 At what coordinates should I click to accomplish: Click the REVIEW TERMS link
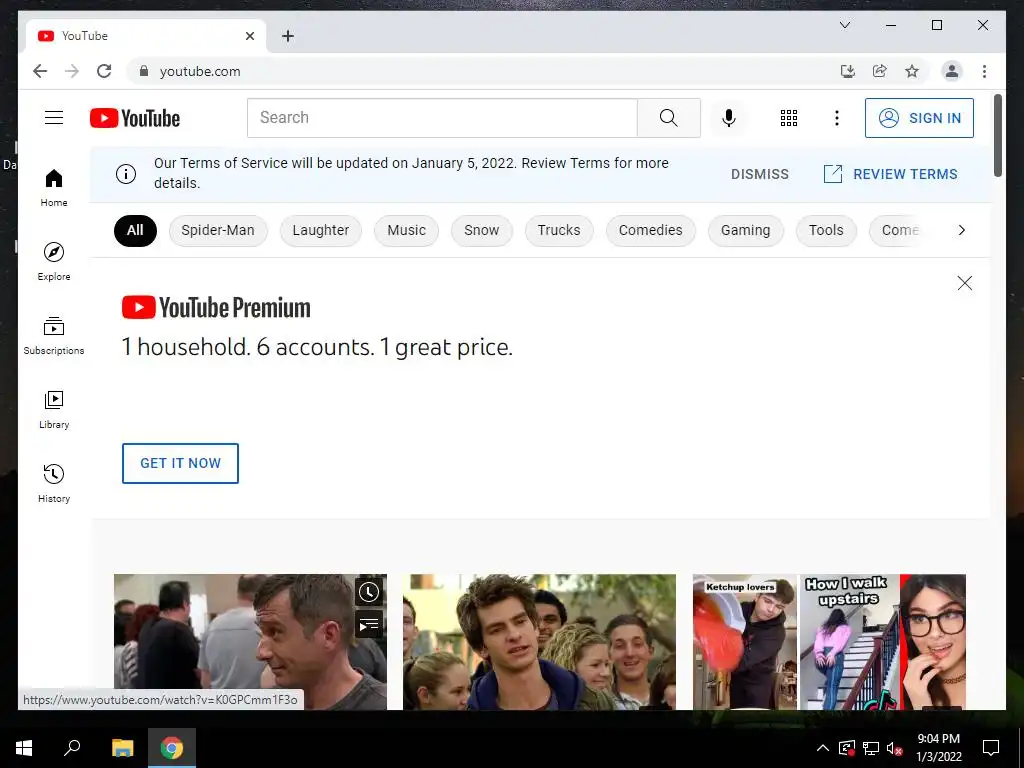tap(891, 174)
